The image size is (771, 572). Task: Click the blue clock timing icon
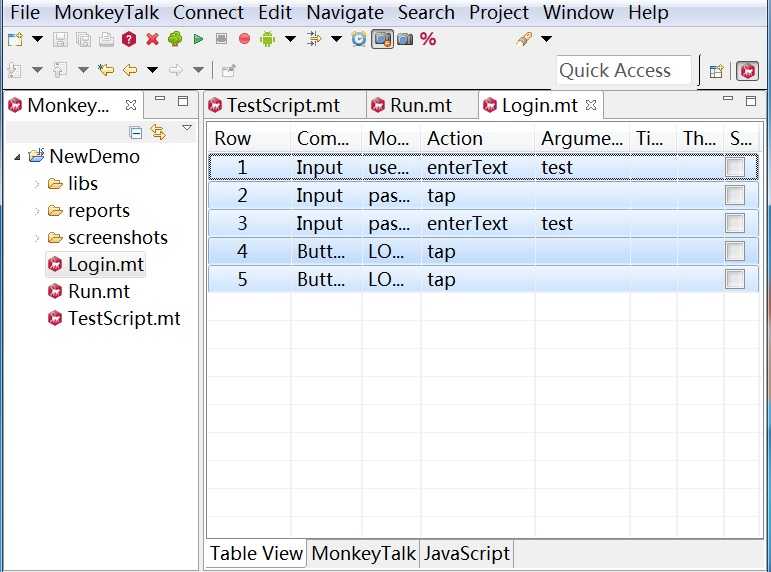click(x=358, y=39)
